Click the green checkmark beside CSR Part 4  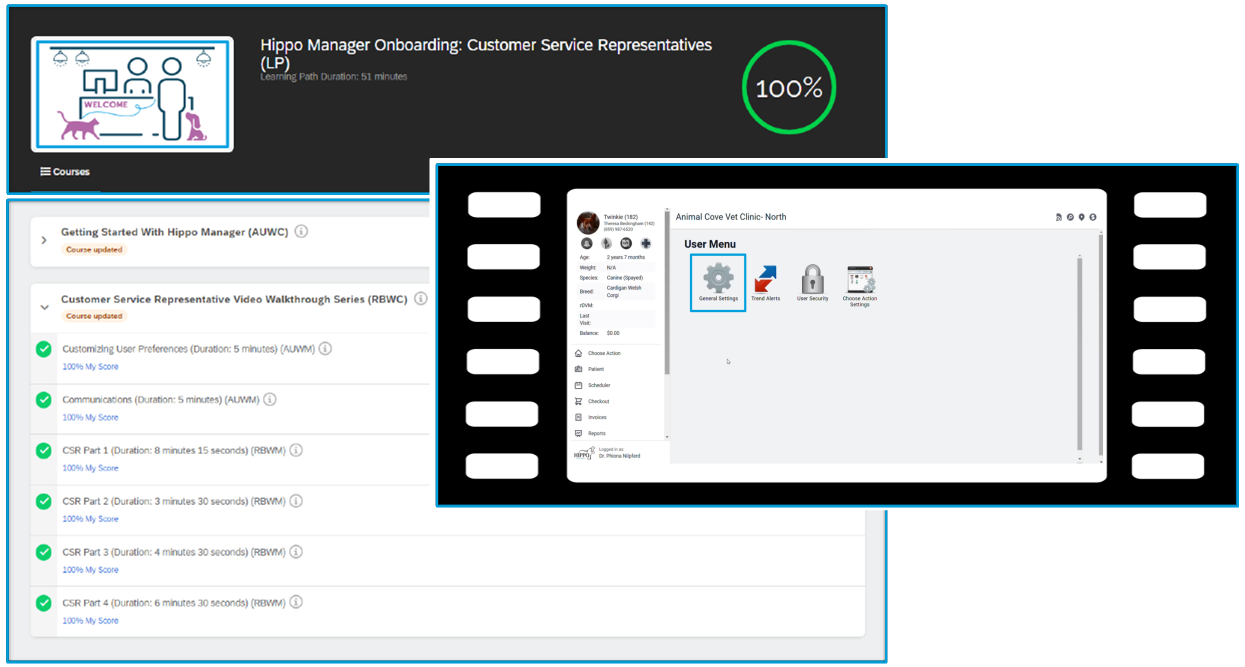44,603
